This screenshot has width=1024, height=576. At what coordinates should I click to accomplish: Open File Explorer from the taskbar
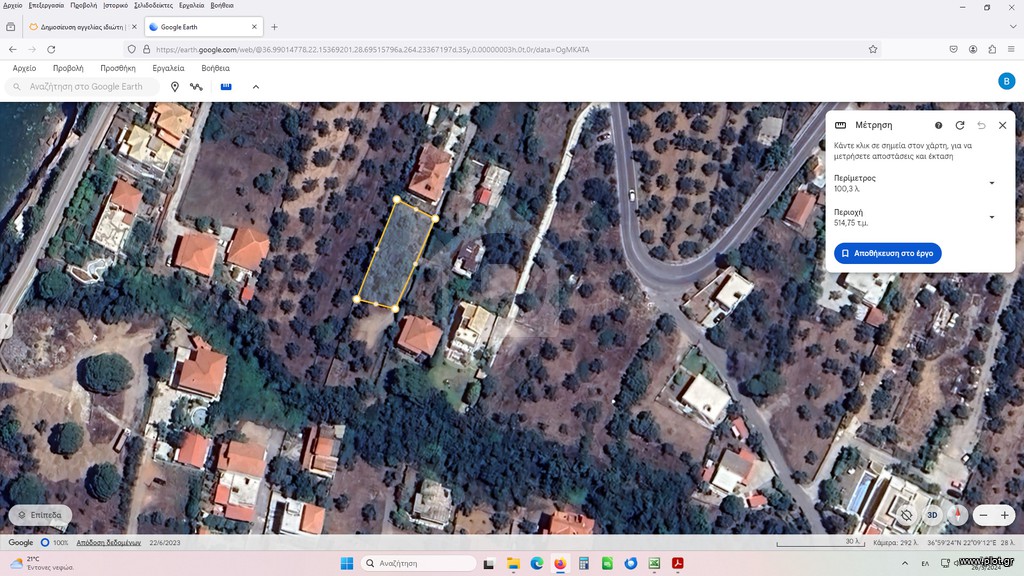[x=513, y=563]
